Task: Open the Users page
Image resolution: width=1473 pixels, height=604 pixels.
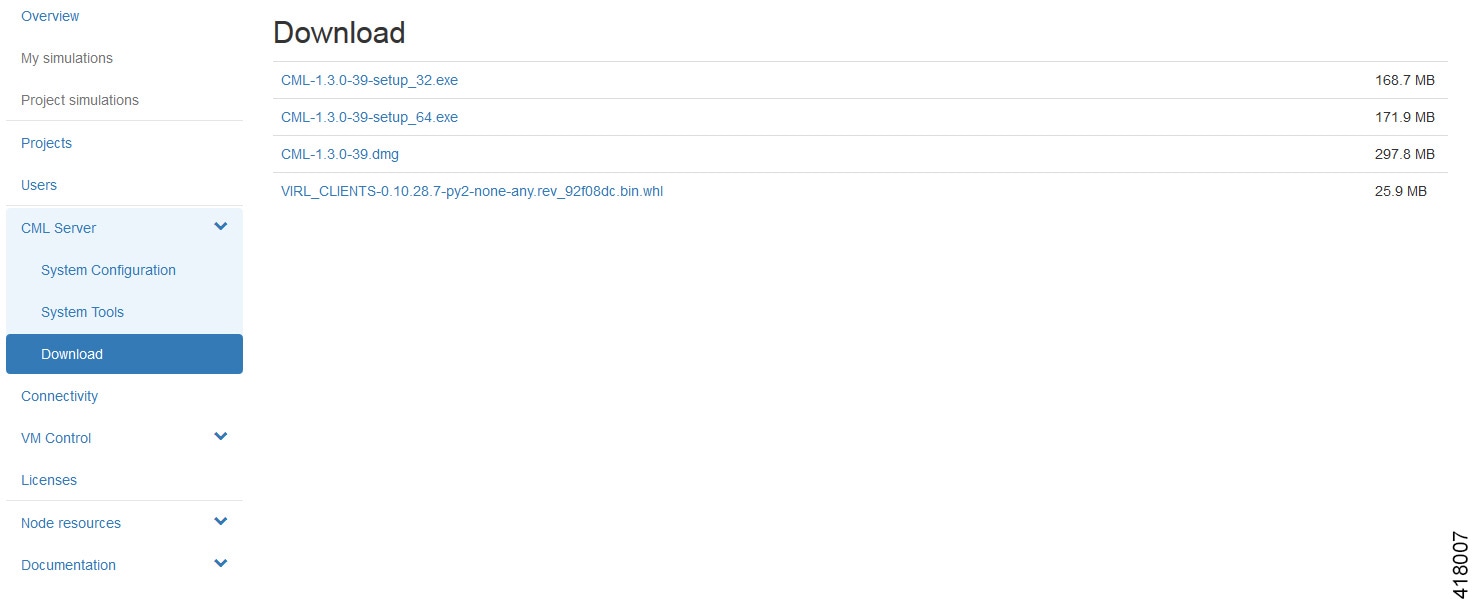Action: click(39, 185)
